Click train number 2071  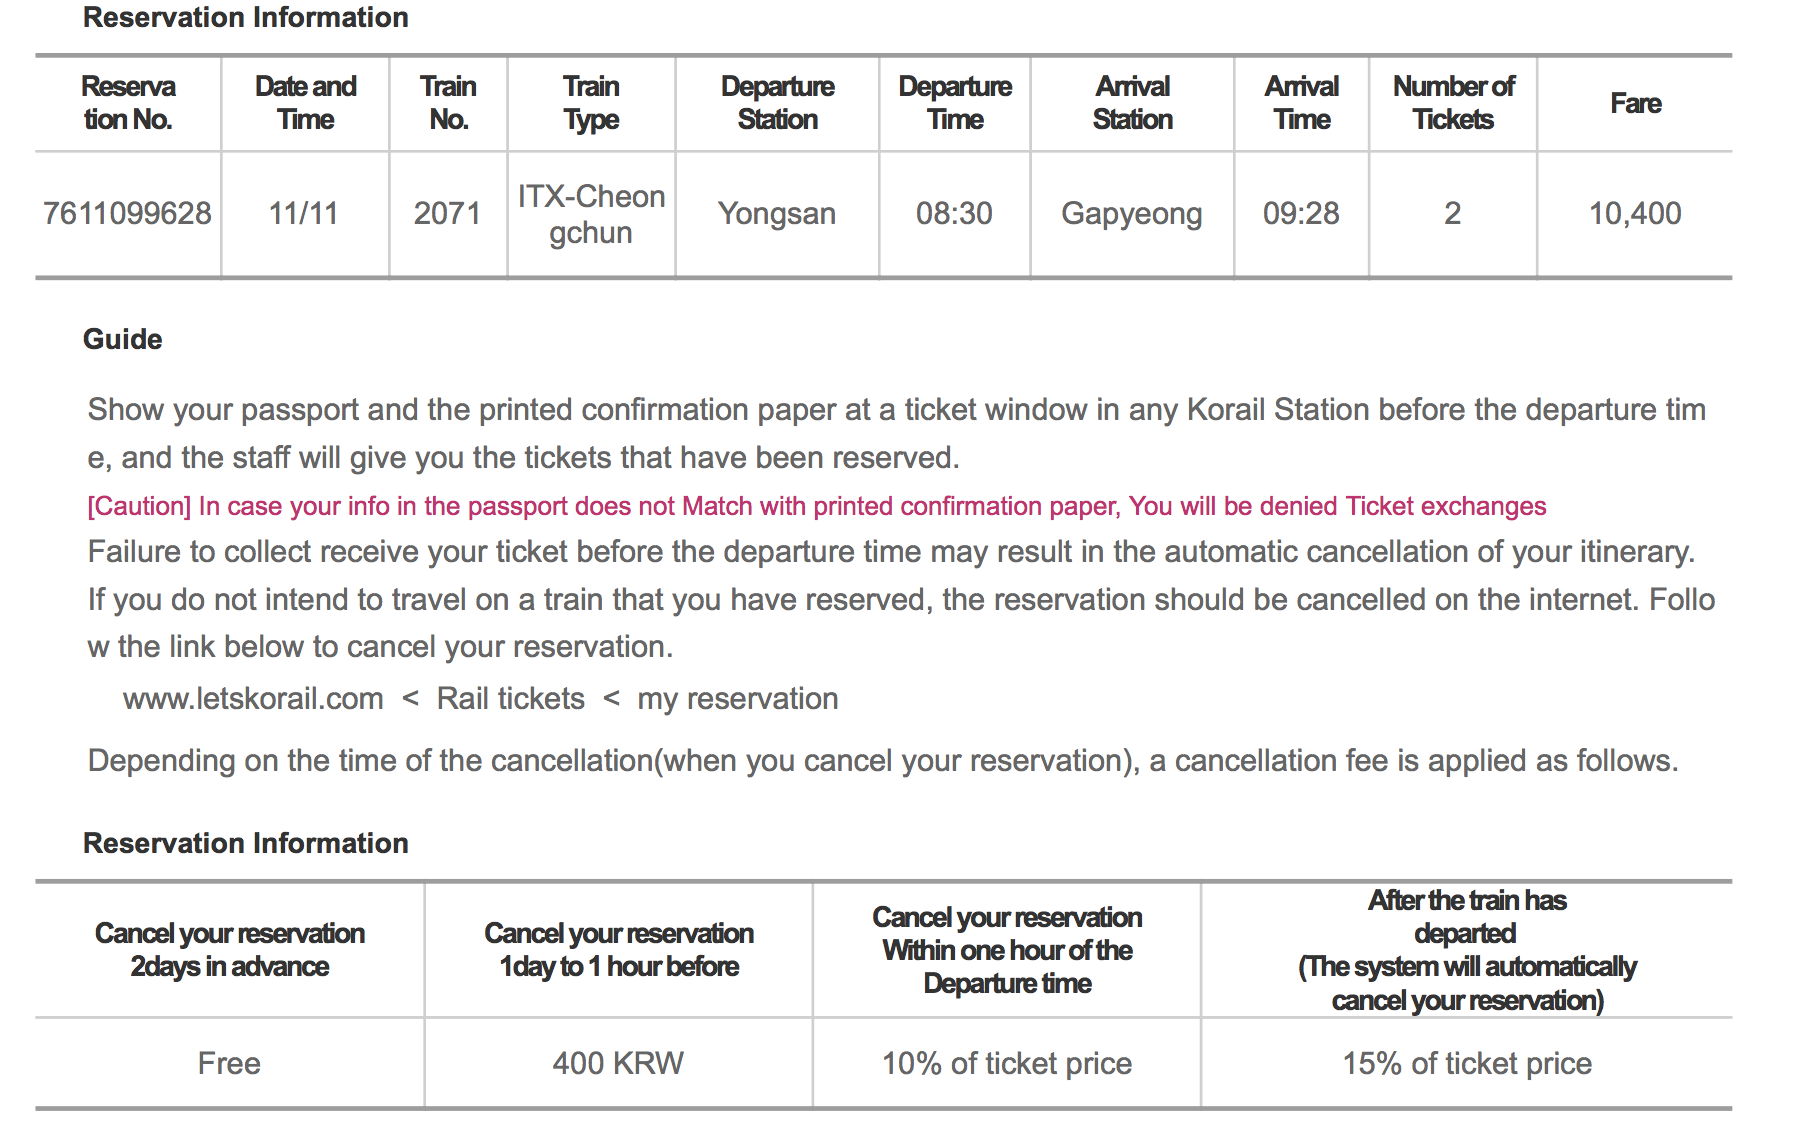(447, 213)
